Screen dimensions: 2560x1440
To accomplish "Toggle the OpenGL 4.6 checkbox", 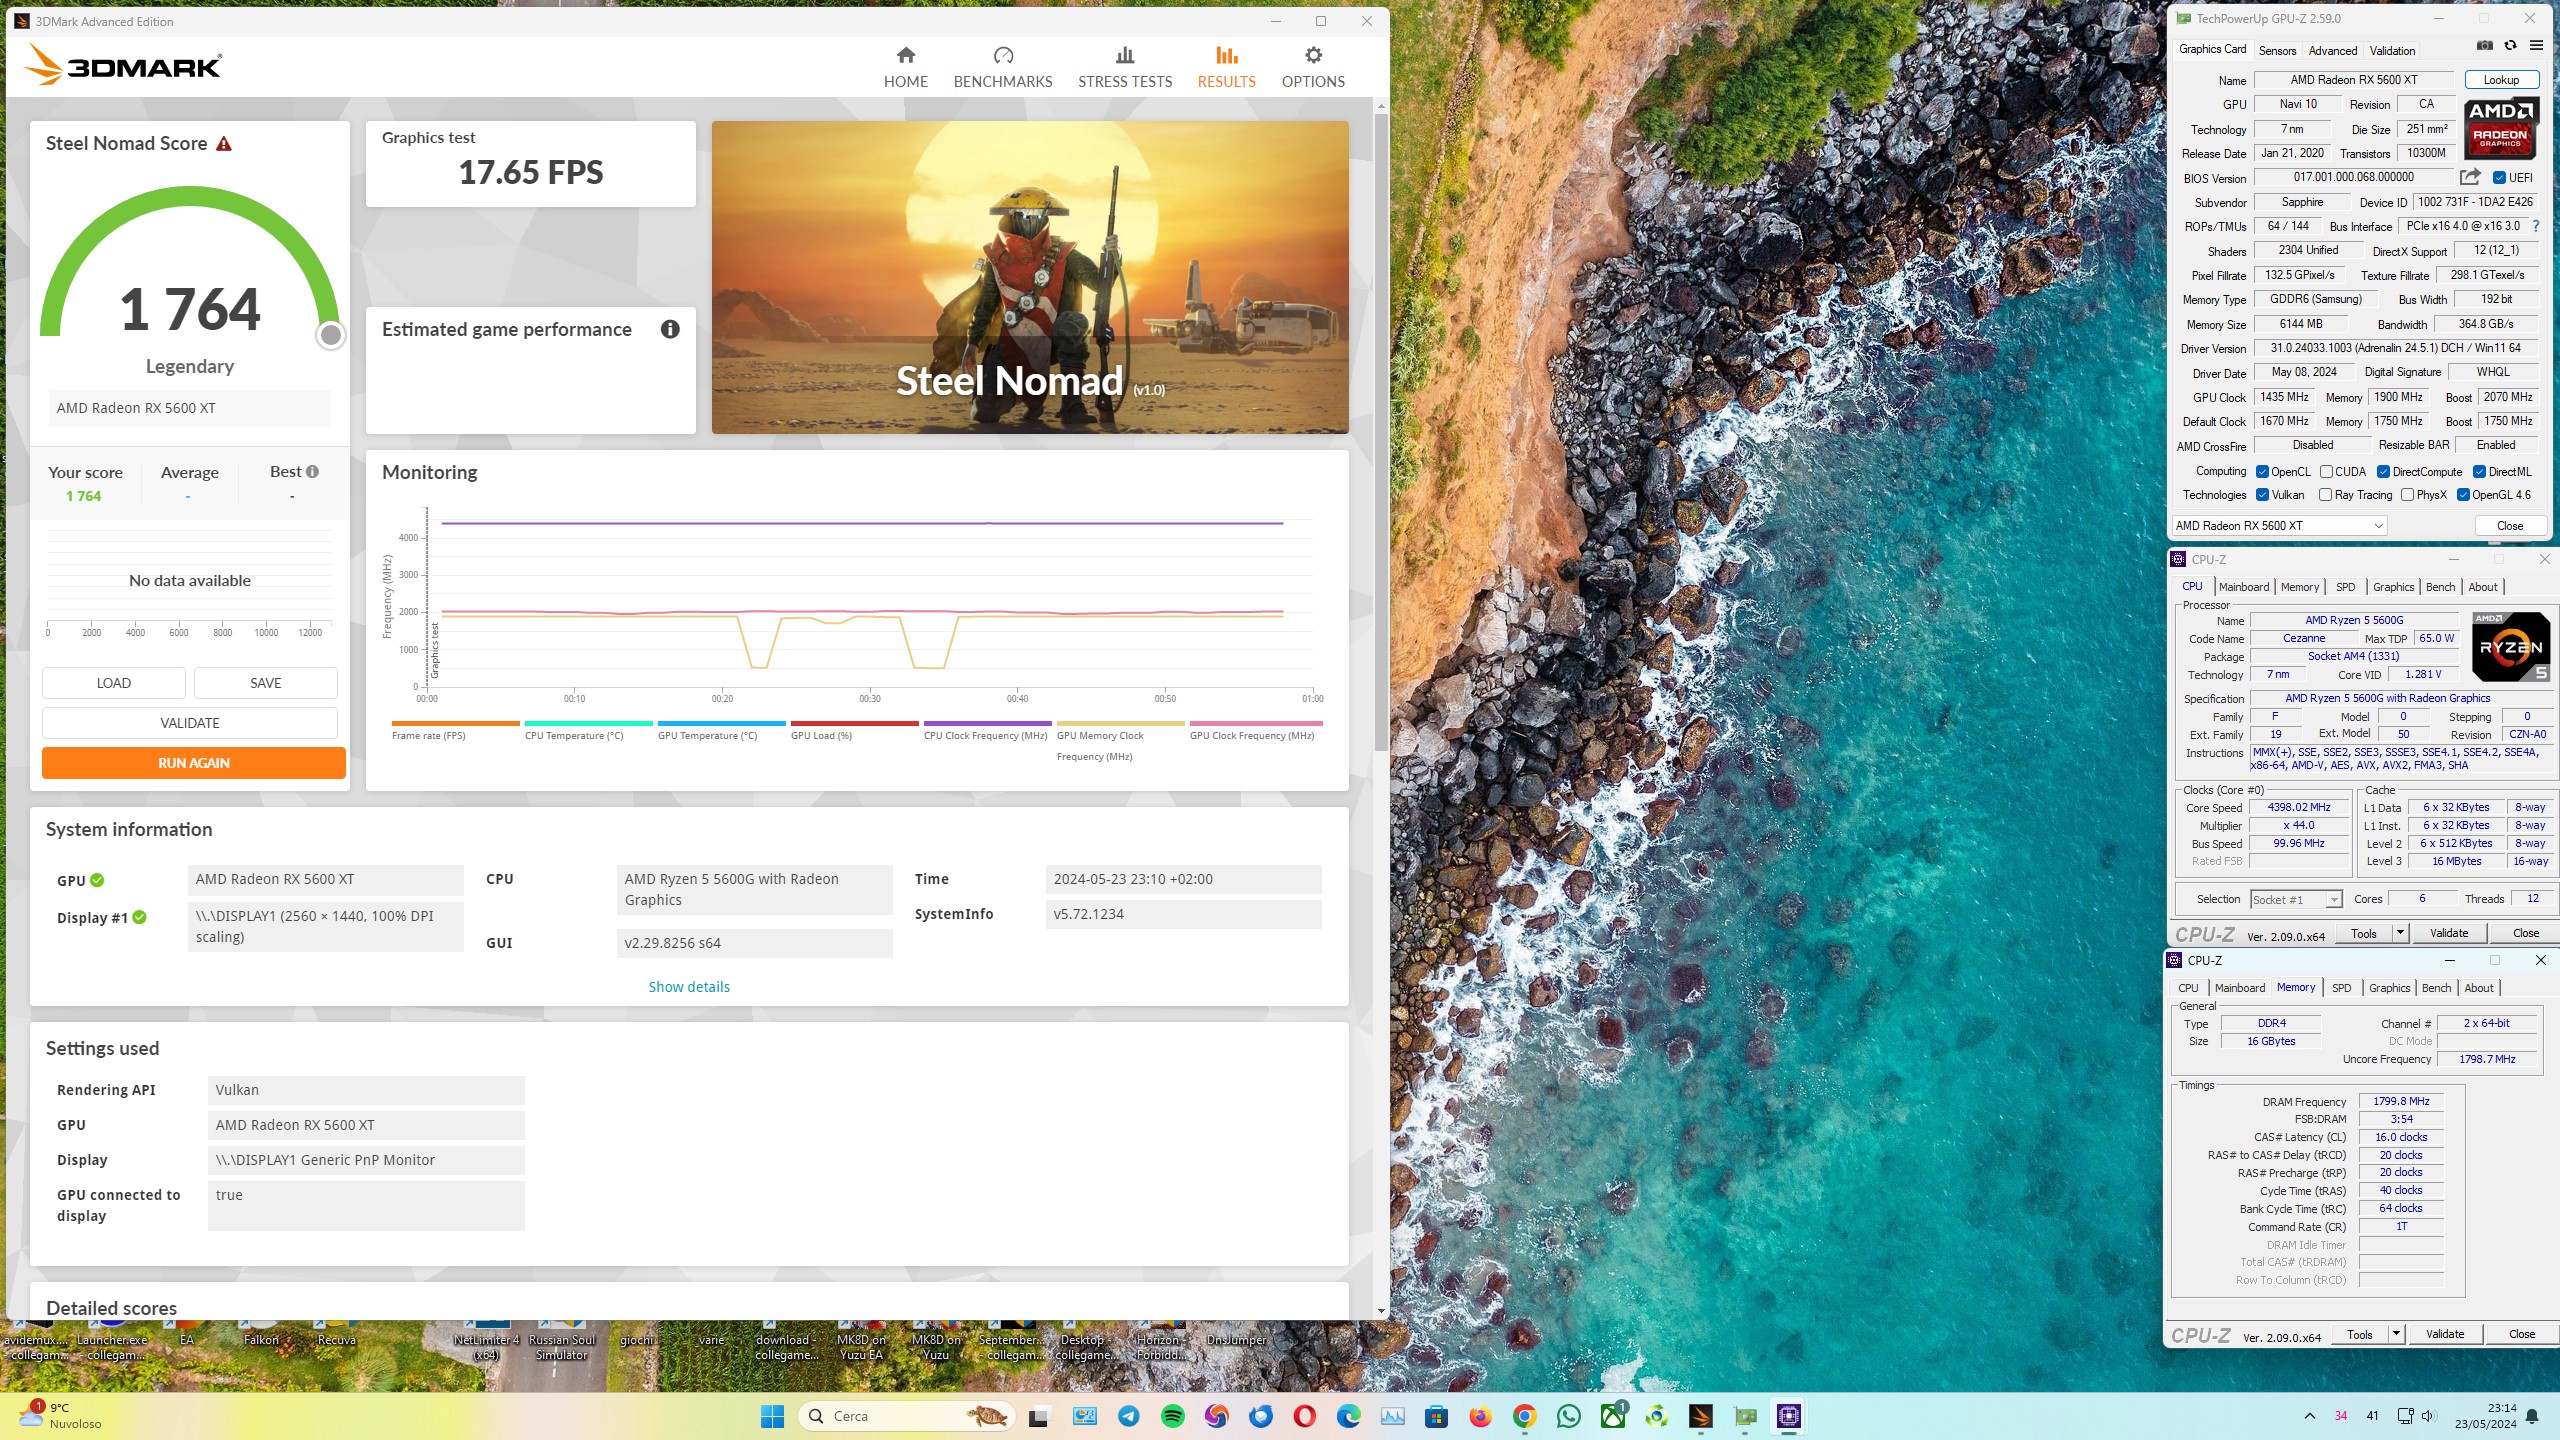I will 2463,495.
